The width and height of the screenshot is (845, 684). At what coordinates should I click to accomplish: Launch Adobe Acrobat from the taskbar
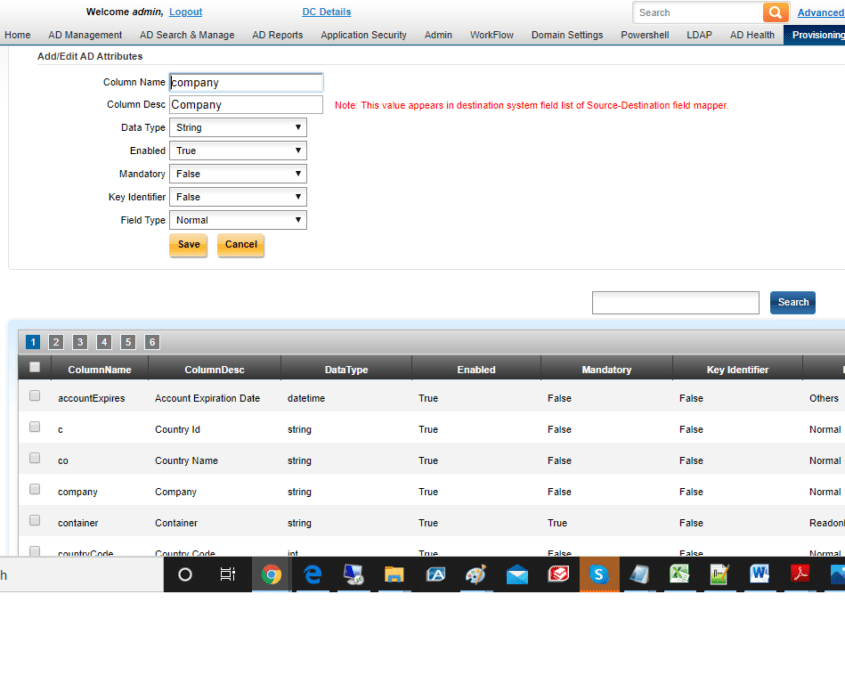pos(802,574)
